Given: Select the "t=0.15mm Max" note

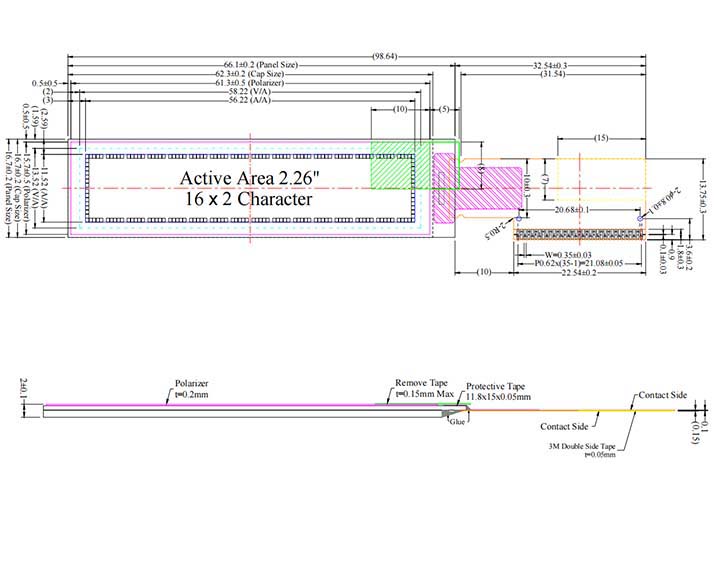Looking at the screenshot, I should [x=425, y=394].
